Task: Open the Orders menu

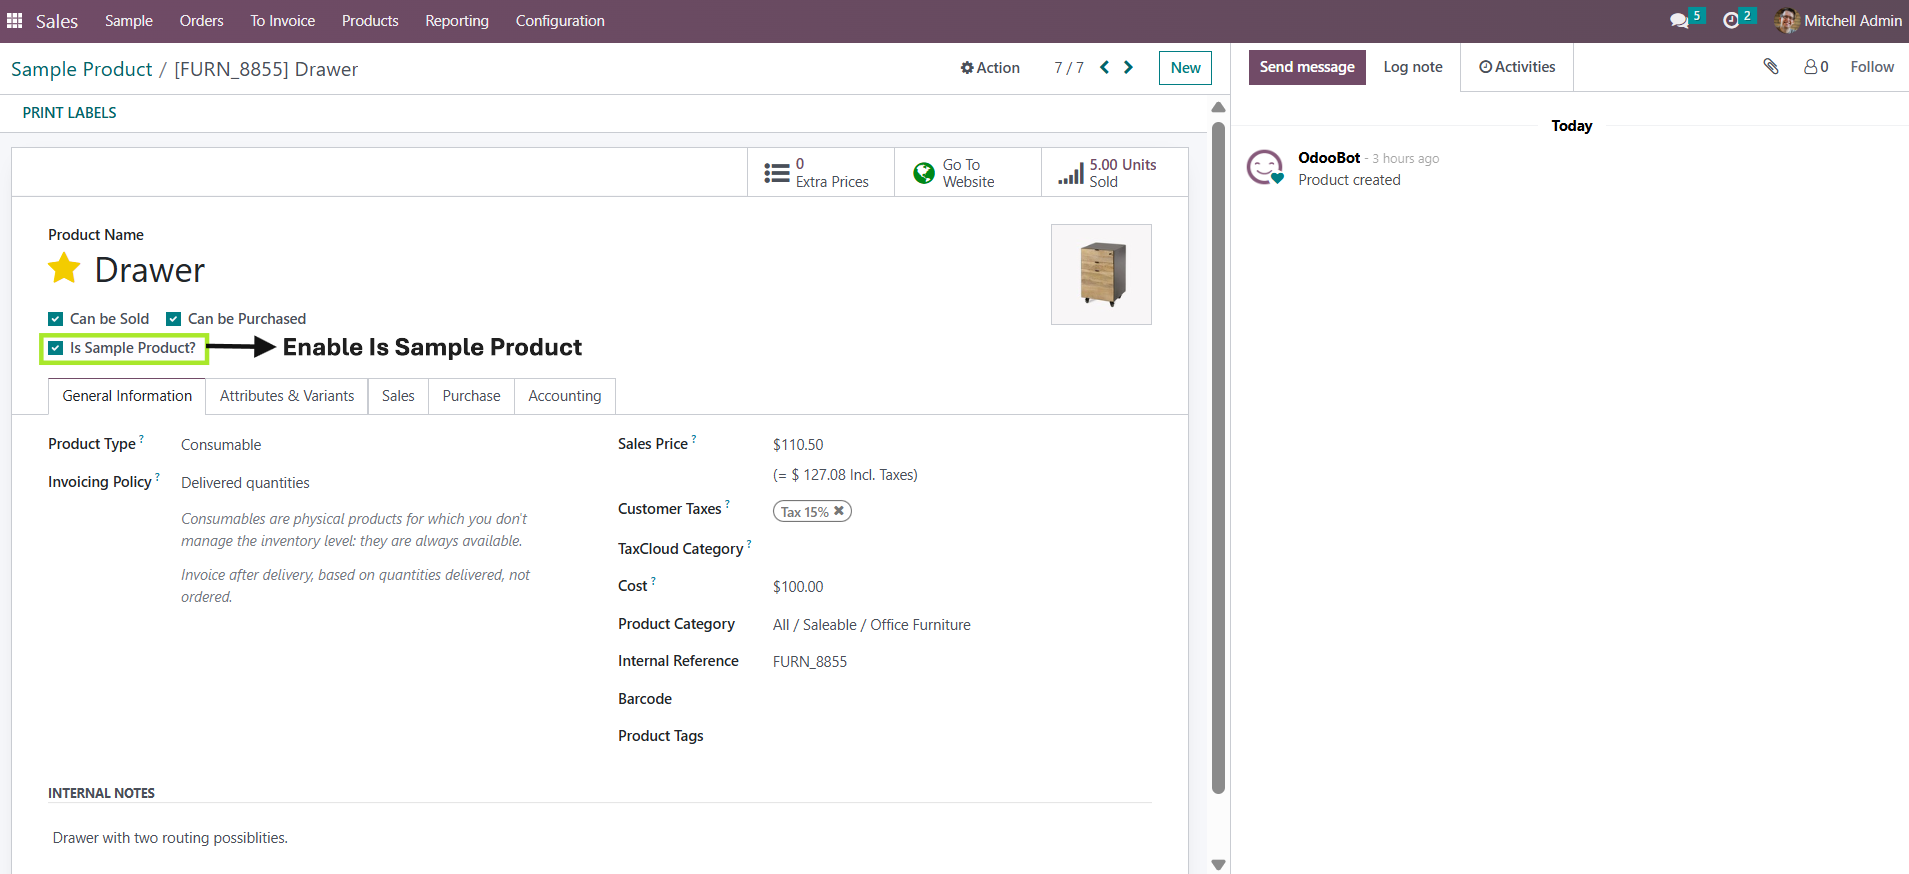Action: [x=202, y=21]
